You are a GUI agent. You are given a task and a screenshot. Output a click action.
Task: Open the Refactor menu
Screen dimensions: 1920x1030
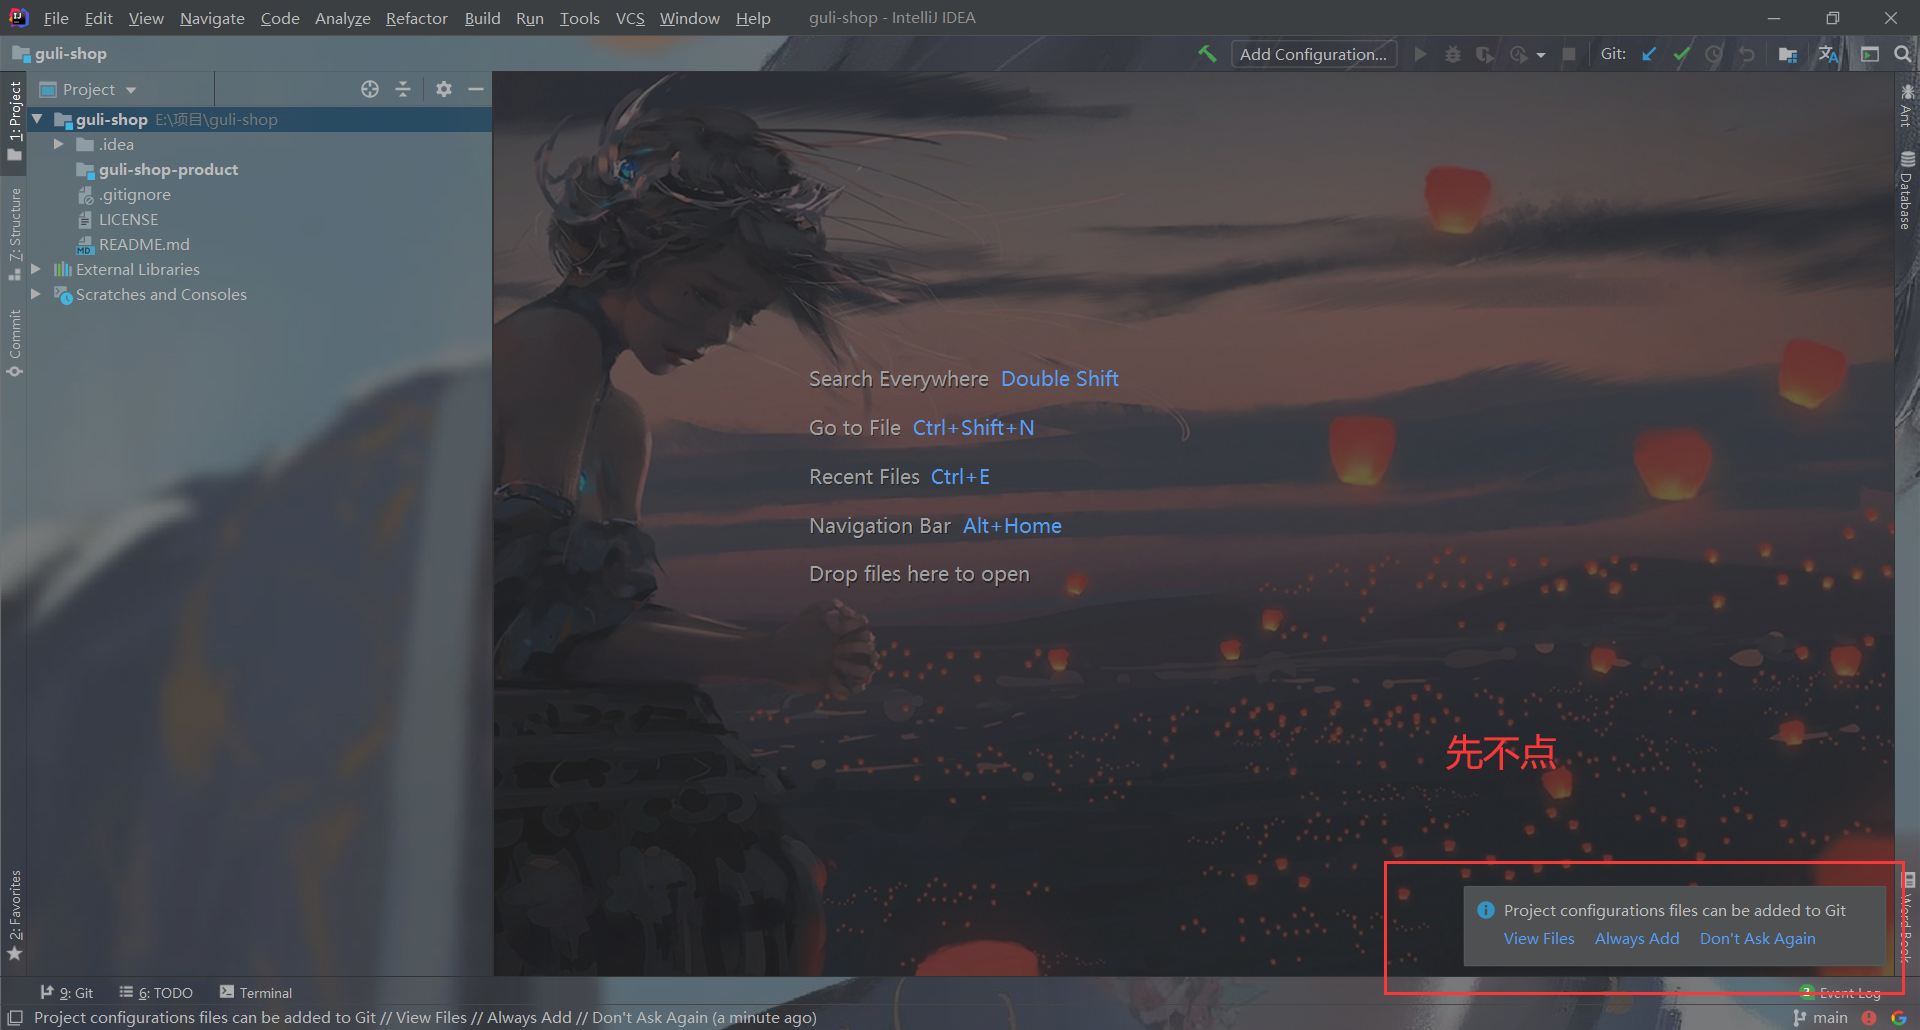416,18
